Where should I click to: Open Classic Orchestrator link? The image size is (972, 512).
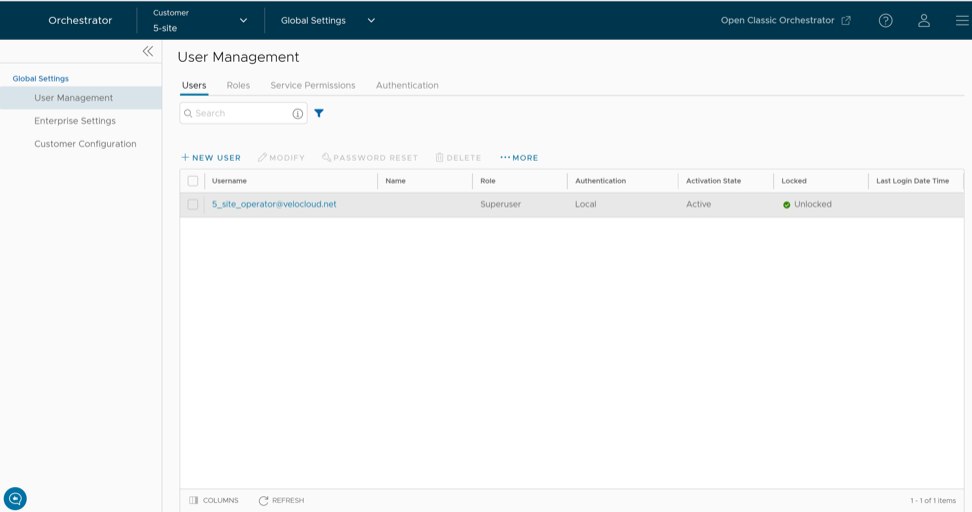click(786, 20)
